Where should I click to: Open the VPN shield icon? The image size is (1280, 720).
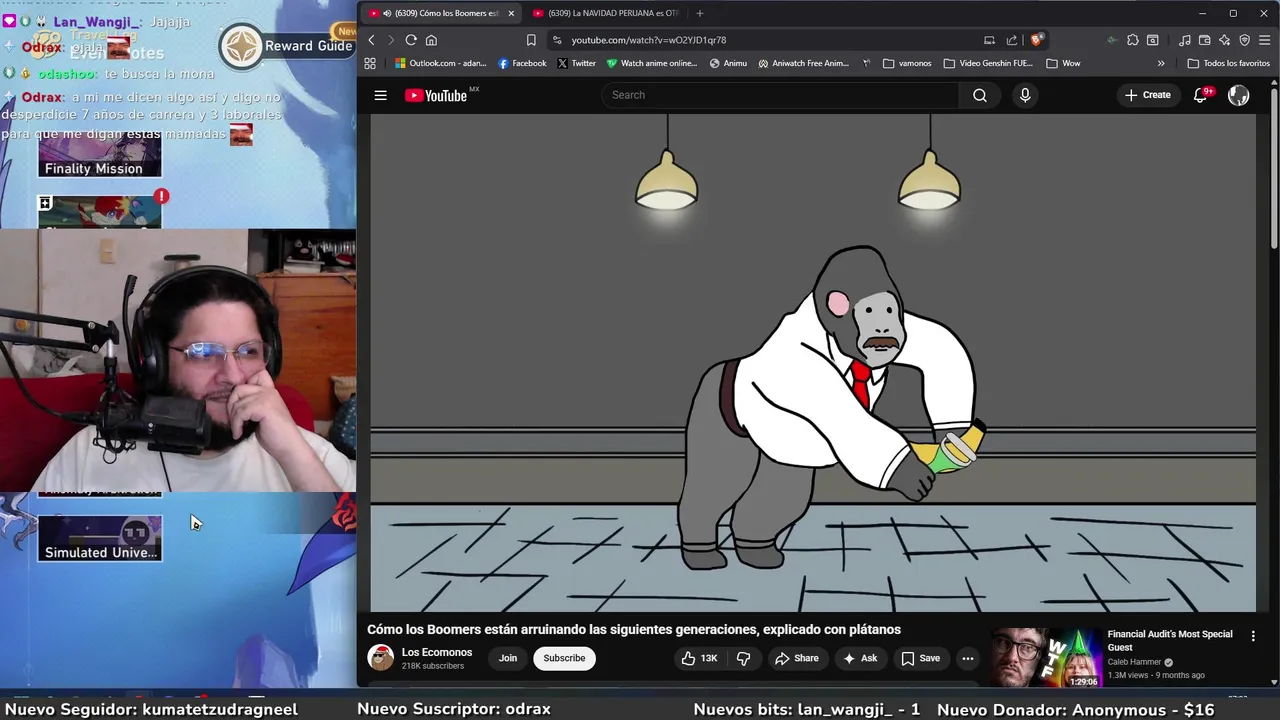[x=1245, y=40]
